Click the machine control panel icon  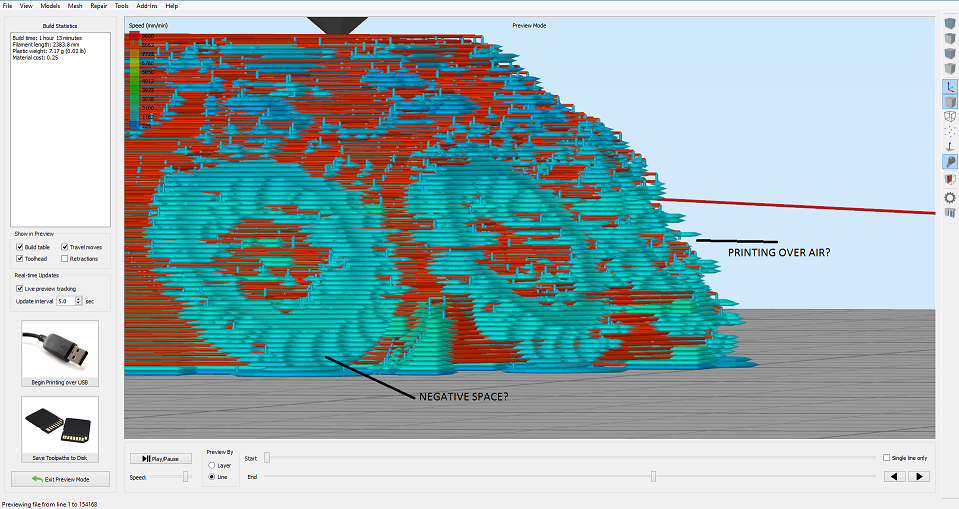click(x=949, y=212)
